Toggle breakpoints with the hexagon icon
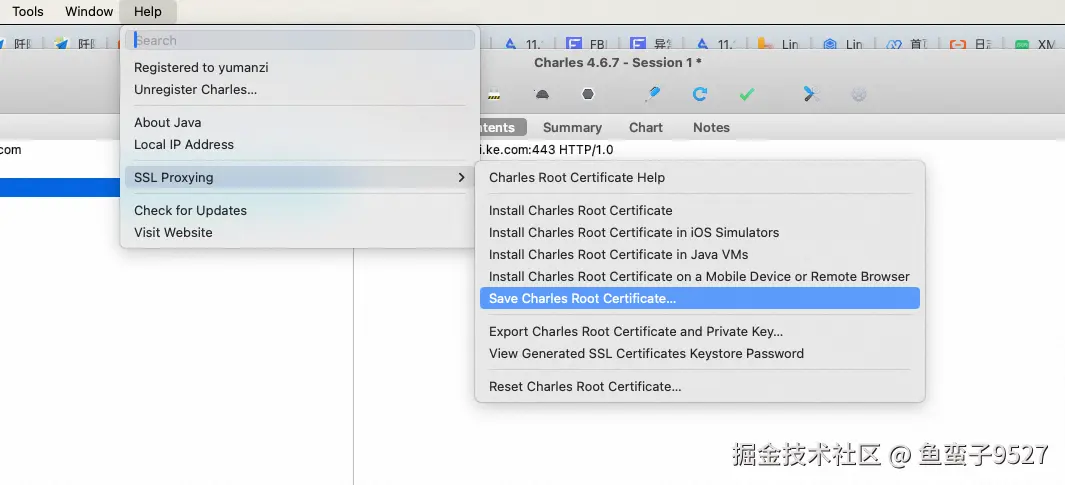The width and height of the screenshot is (1065, 485). coord(588,94)
